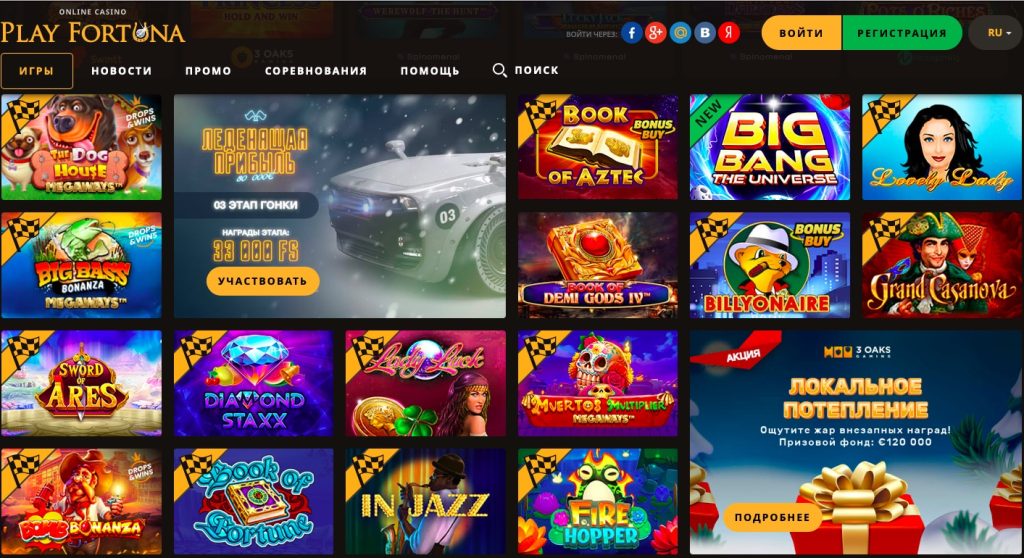
Task: Open the ПОМОЩЬ menu item
Action: click(x=430, y=71)
